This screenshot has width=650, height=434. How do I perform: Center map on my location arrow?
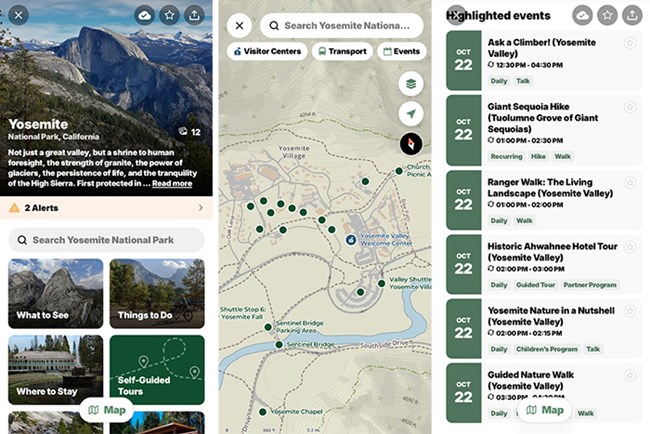click(411, 114)
